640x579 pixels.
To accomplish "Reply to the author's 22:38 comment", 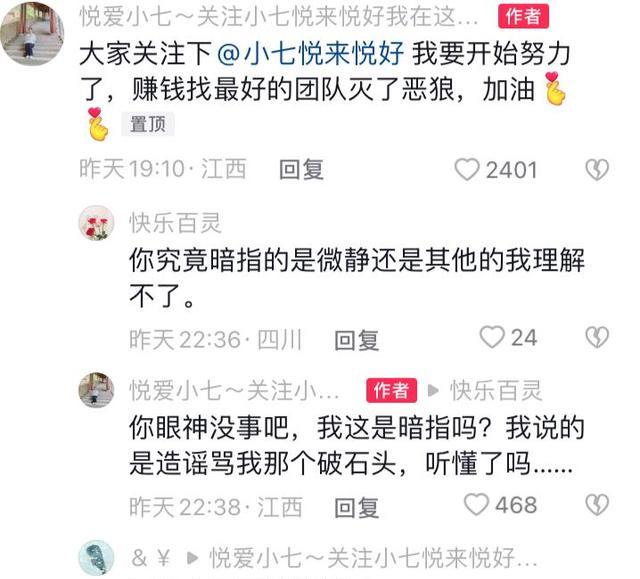I will coord(357,508).
